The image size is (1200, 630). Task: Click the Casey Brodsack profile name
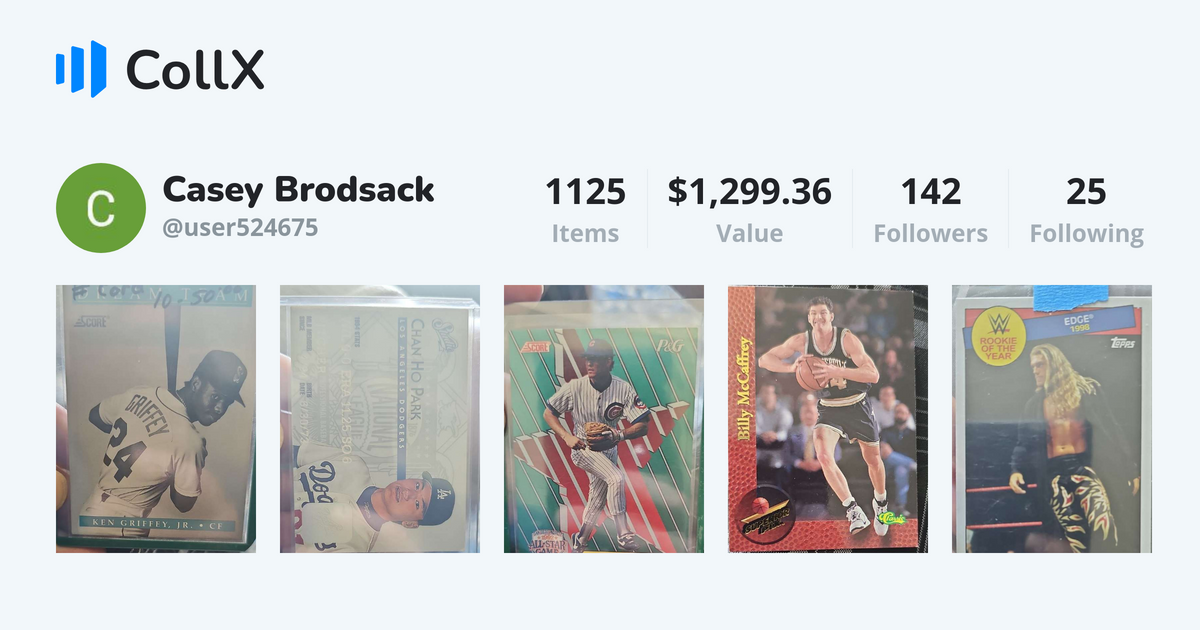point(298,190)
